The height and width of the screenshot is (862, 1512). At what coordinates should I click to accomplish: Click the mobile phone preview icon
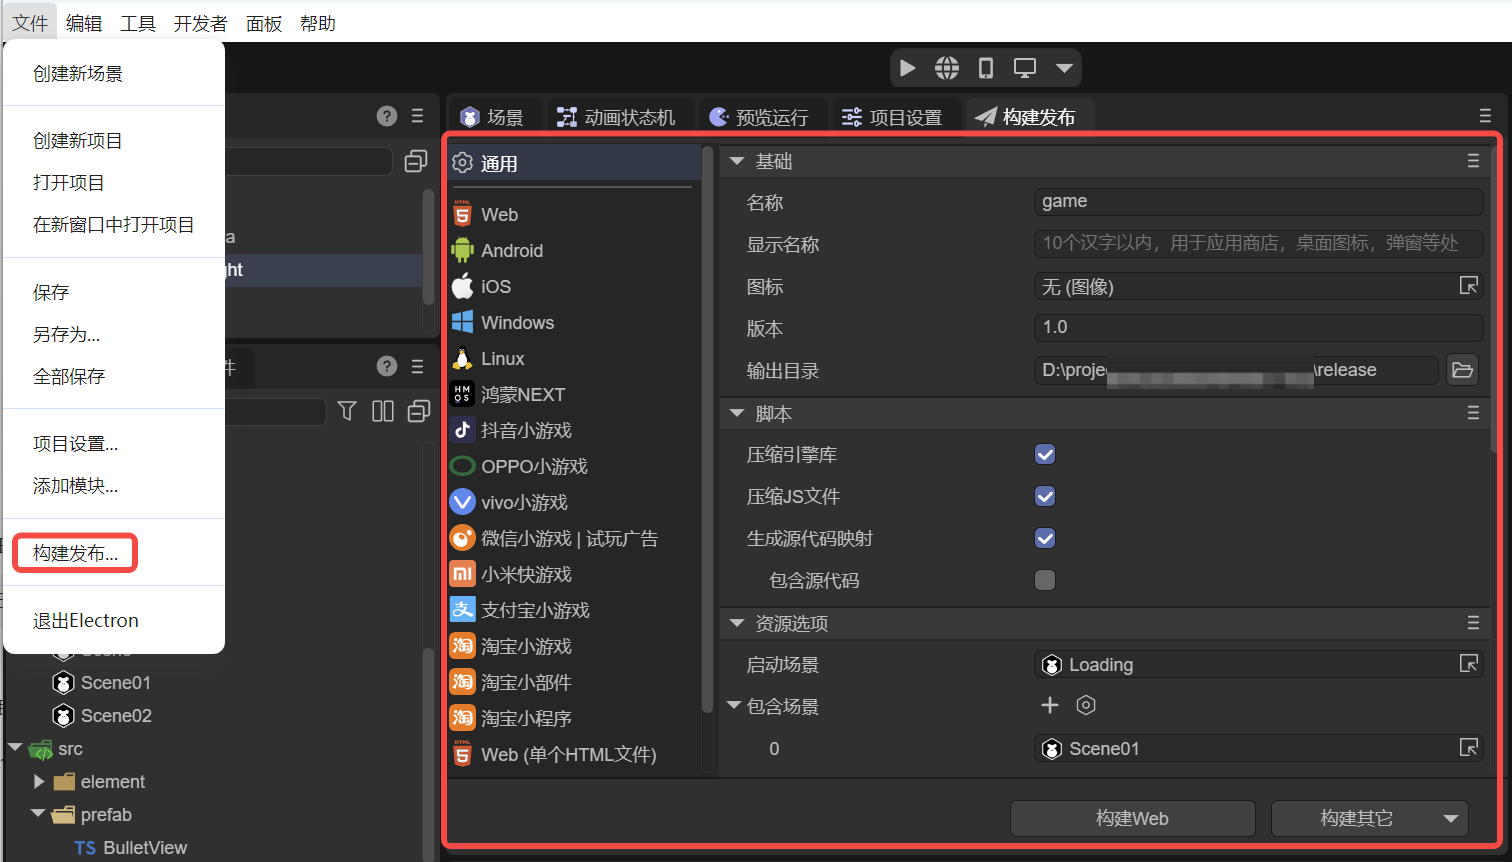[x=985, y=68]
